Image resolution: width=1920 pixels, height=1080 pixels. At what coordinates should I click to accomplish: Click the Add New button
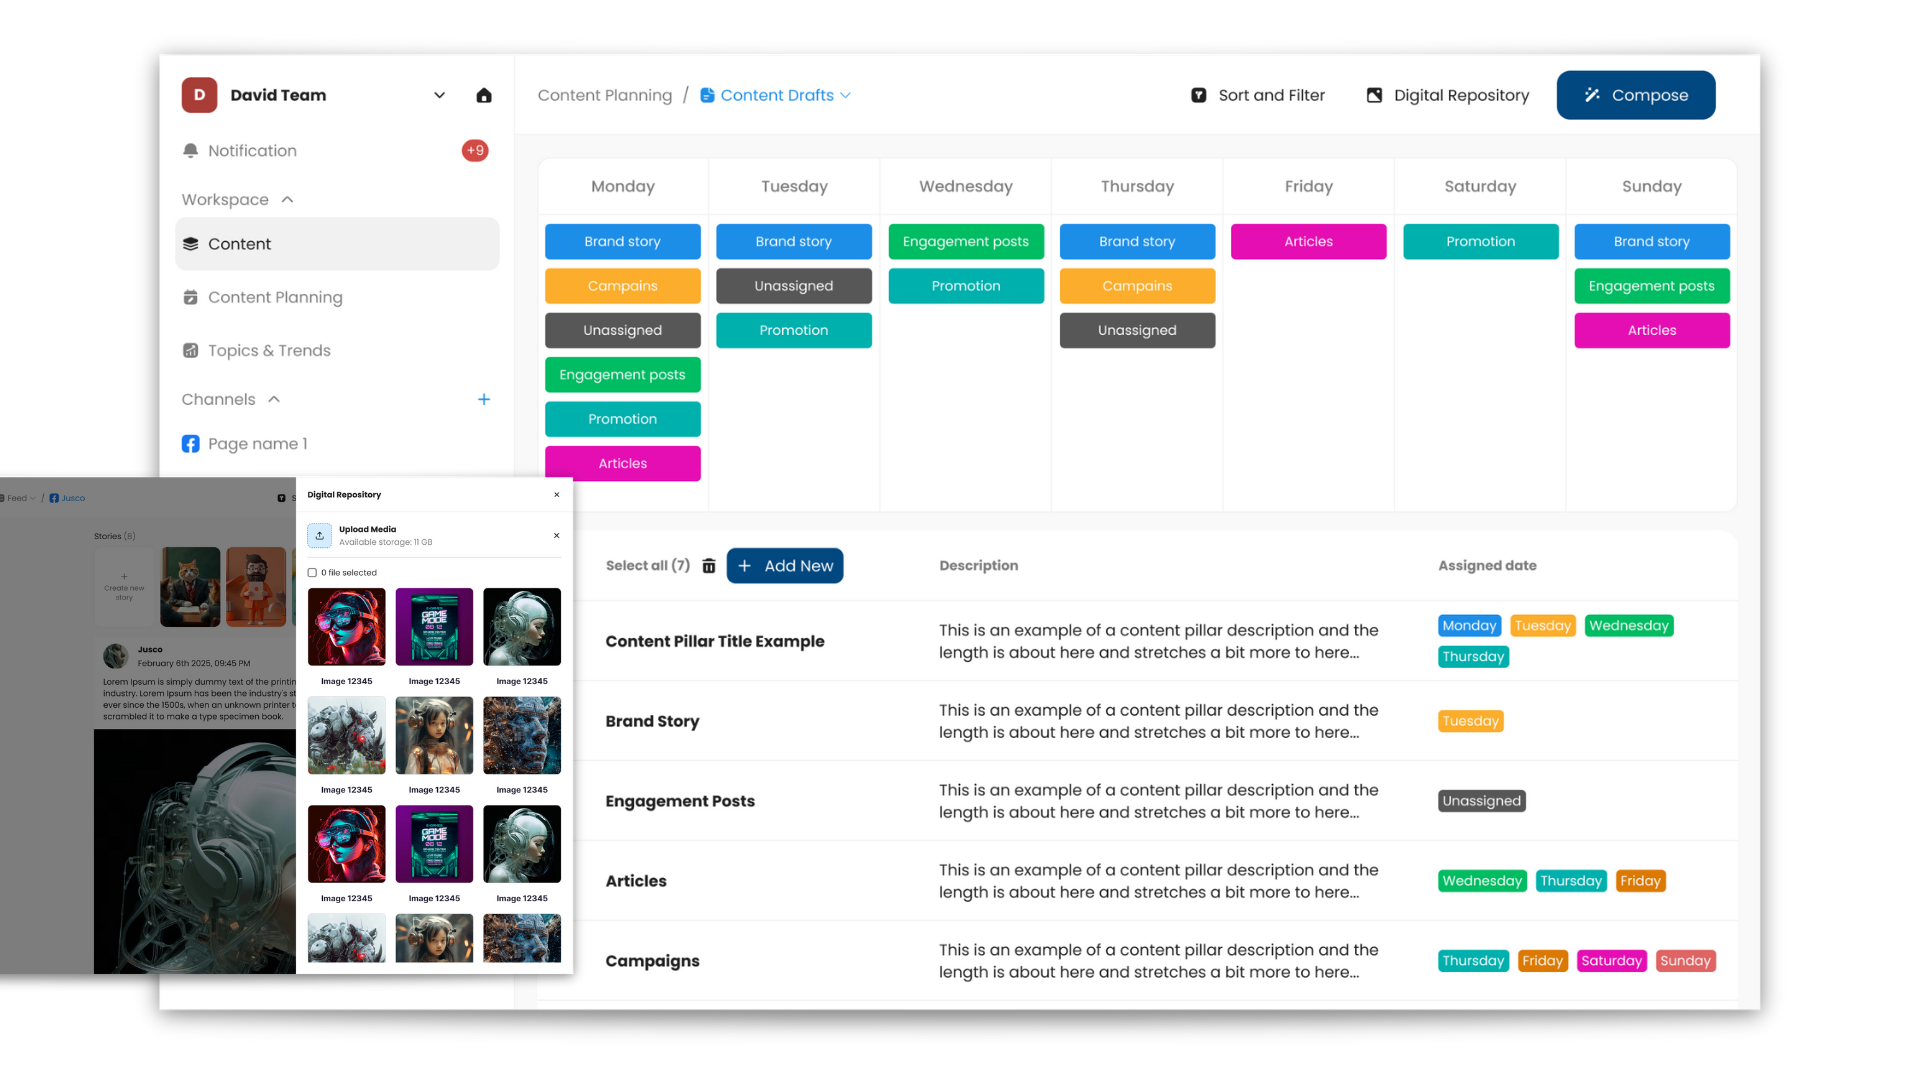785,566
